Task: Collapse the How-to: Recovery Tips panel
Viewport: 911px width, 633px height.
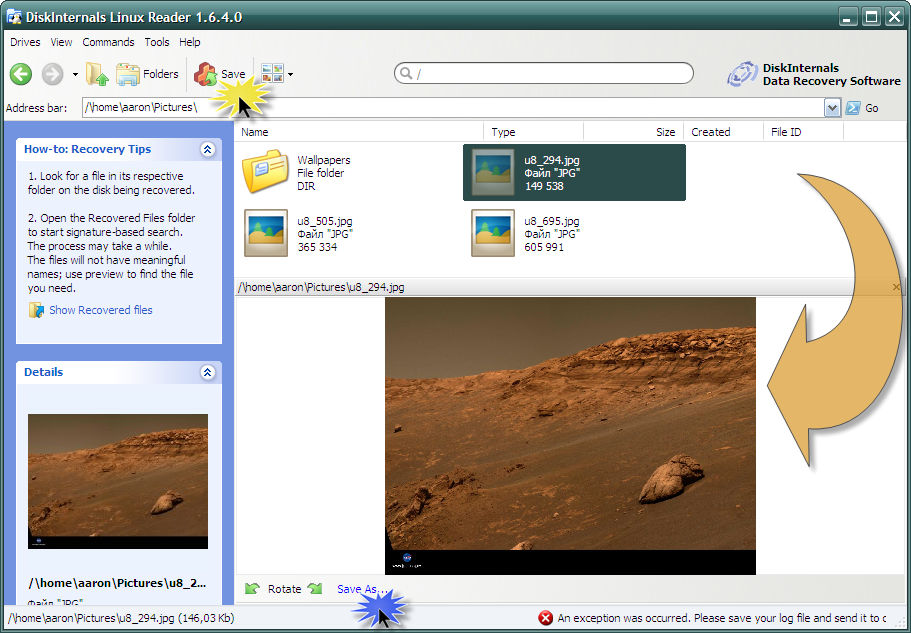Action: (207, 149)
